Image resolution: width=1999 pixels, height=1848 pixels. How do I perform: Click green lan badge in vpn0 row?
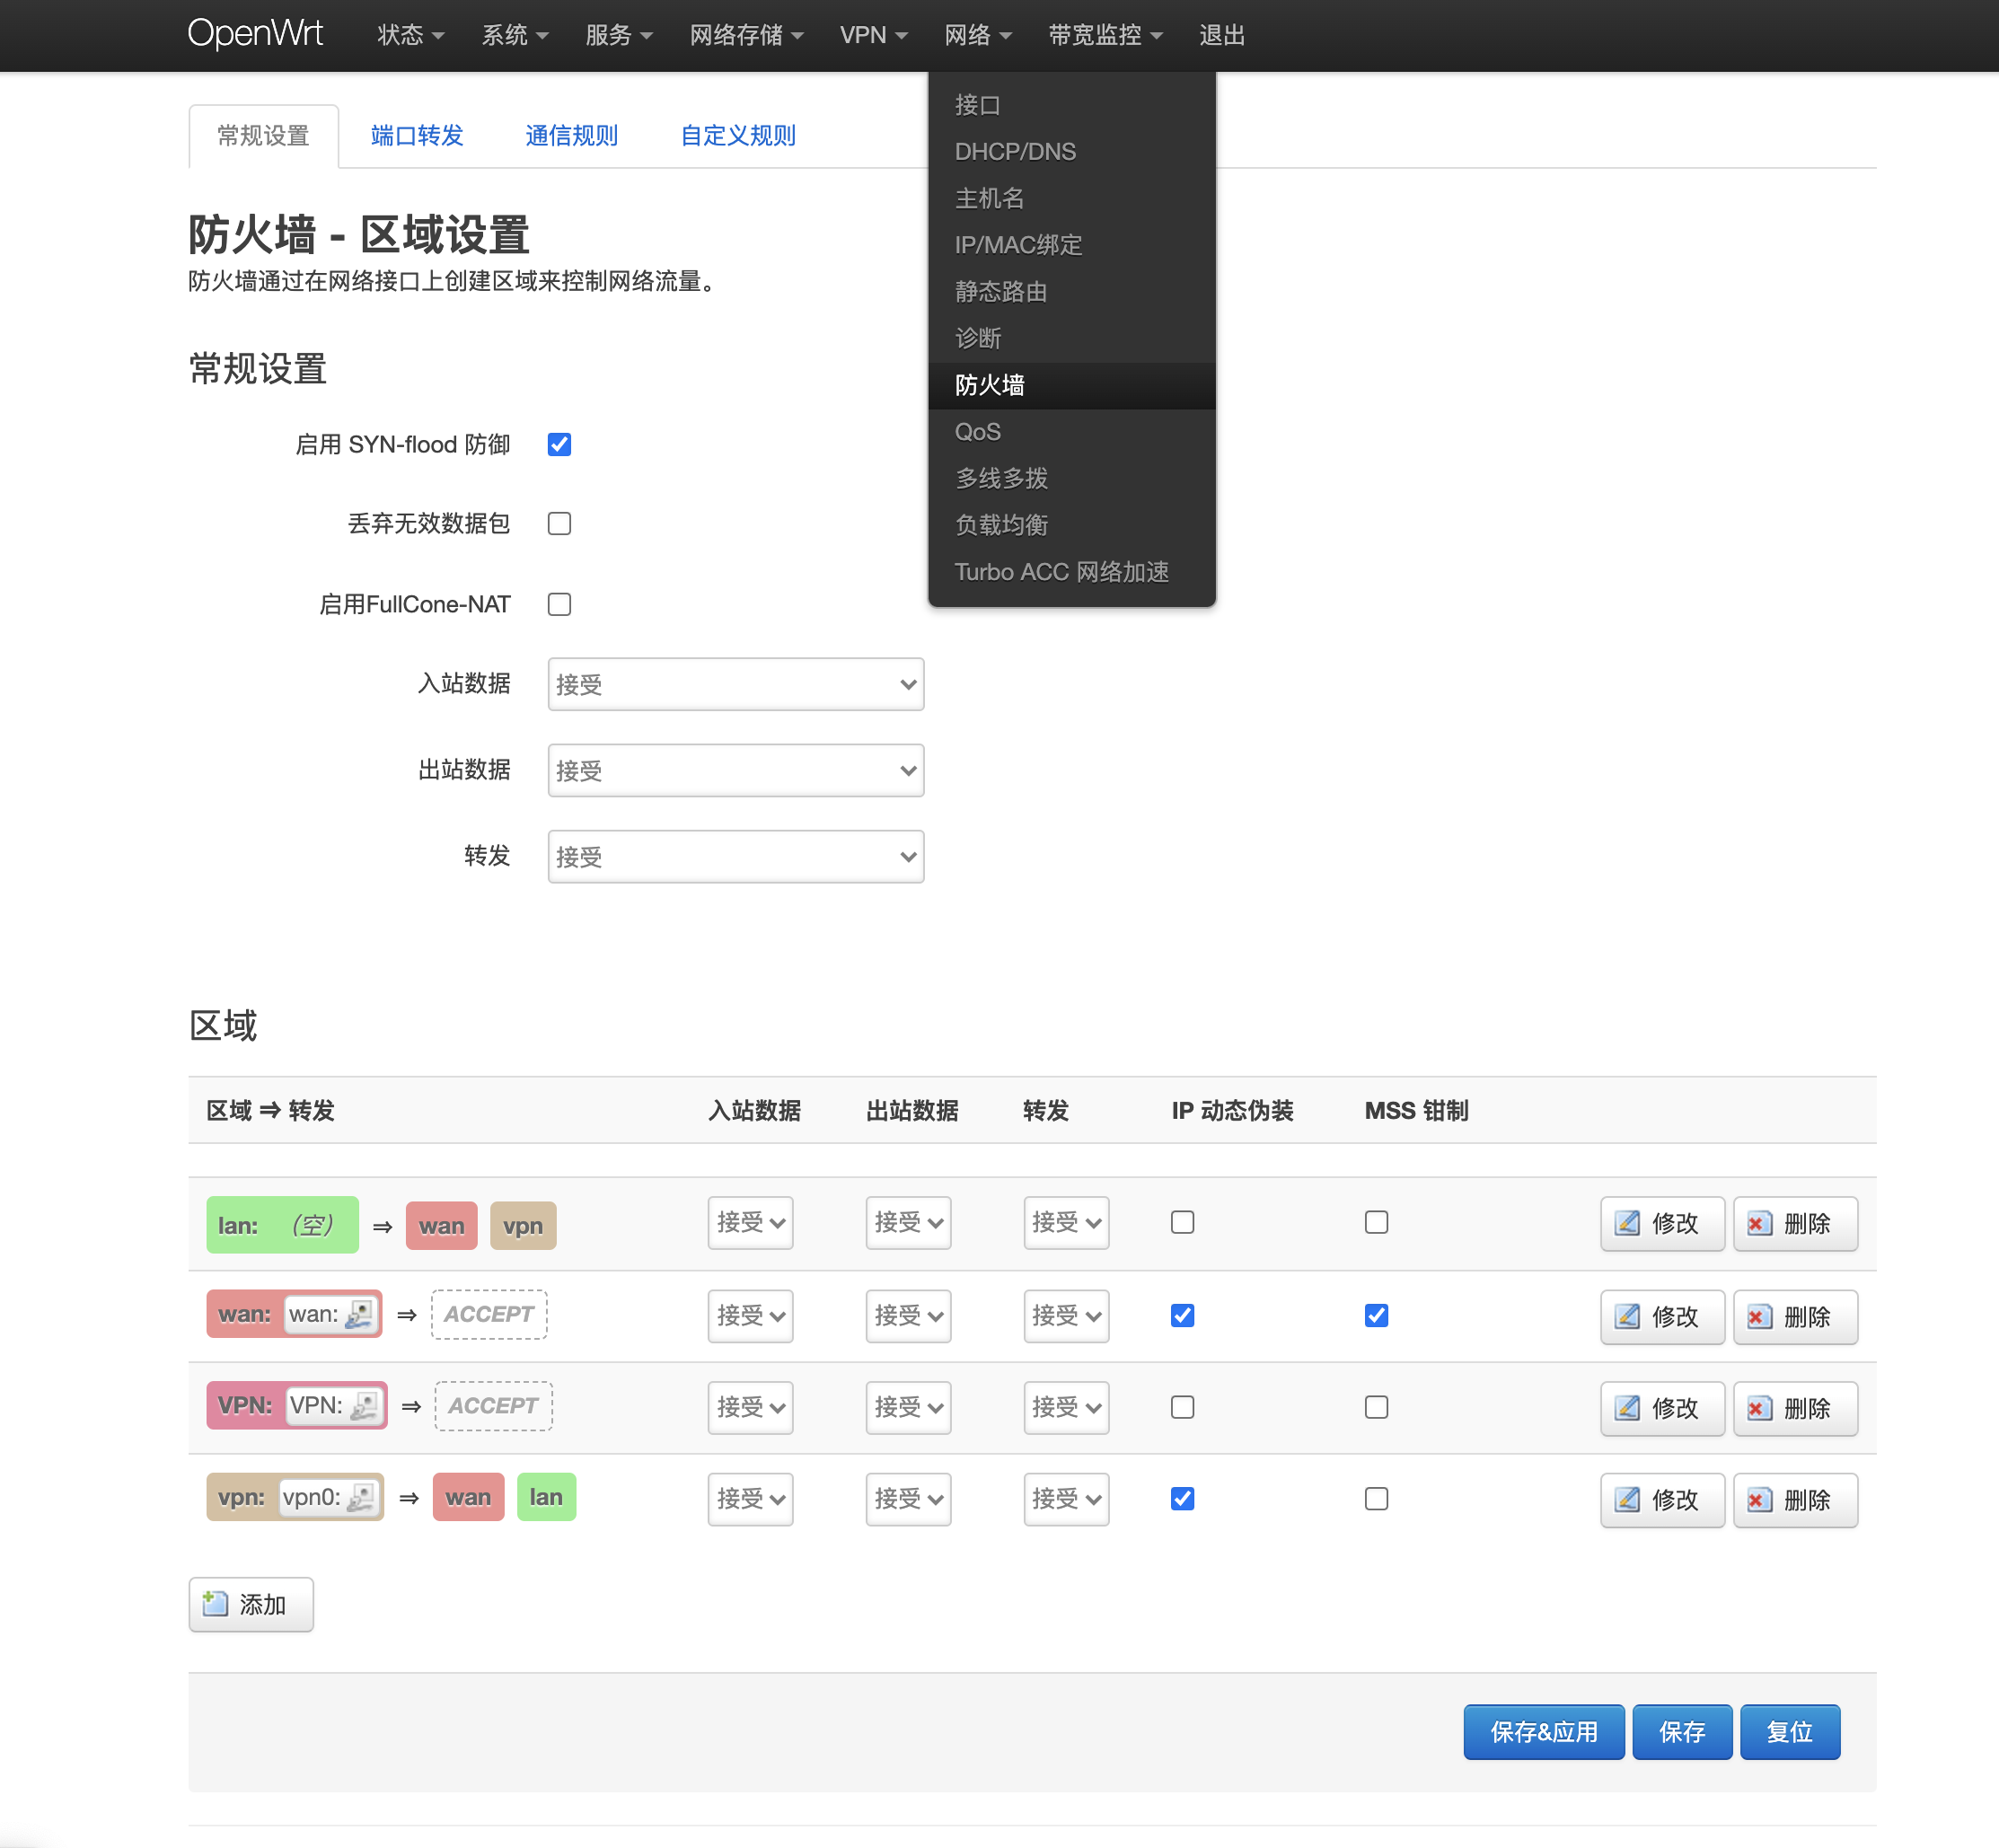pos(546,1497)
